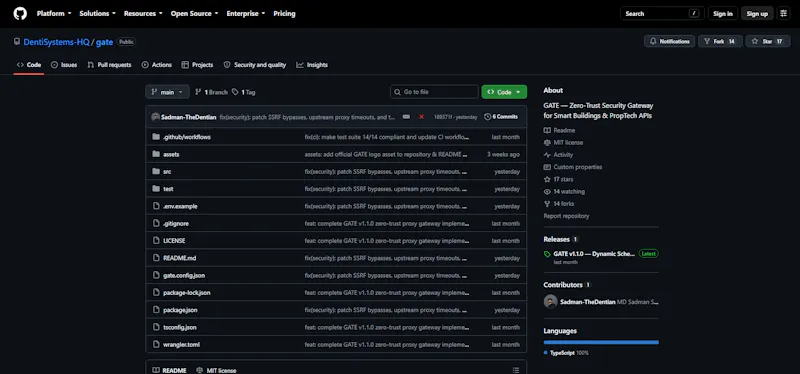Image resolution: width=800 pixels, height=374 pixels.
Task: Click the README.md file icon
Action: [x=156, y=258]
